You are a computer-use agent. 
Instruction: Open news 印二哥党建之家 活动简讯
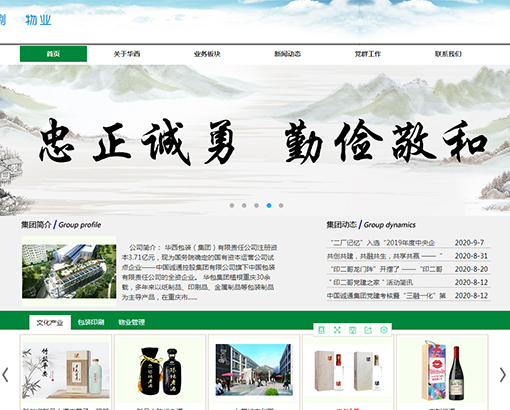tap(371, 282)
